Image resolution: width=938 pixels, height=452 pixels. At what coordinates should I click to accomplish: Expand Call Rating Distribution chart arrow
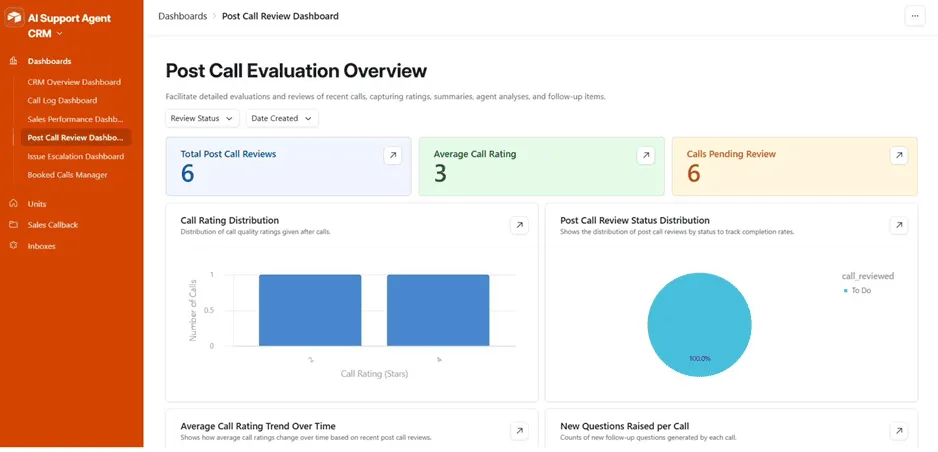click(519, 225)
